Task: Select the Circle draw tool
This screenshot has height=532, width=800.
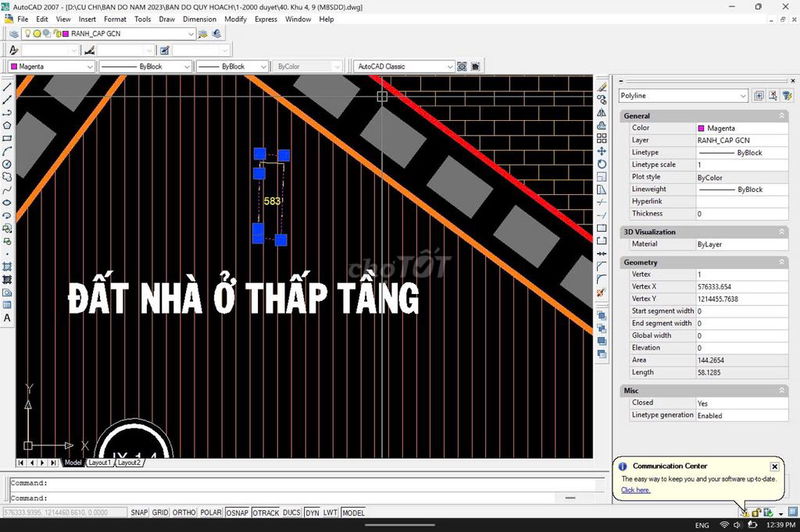Action: (8, 163)
